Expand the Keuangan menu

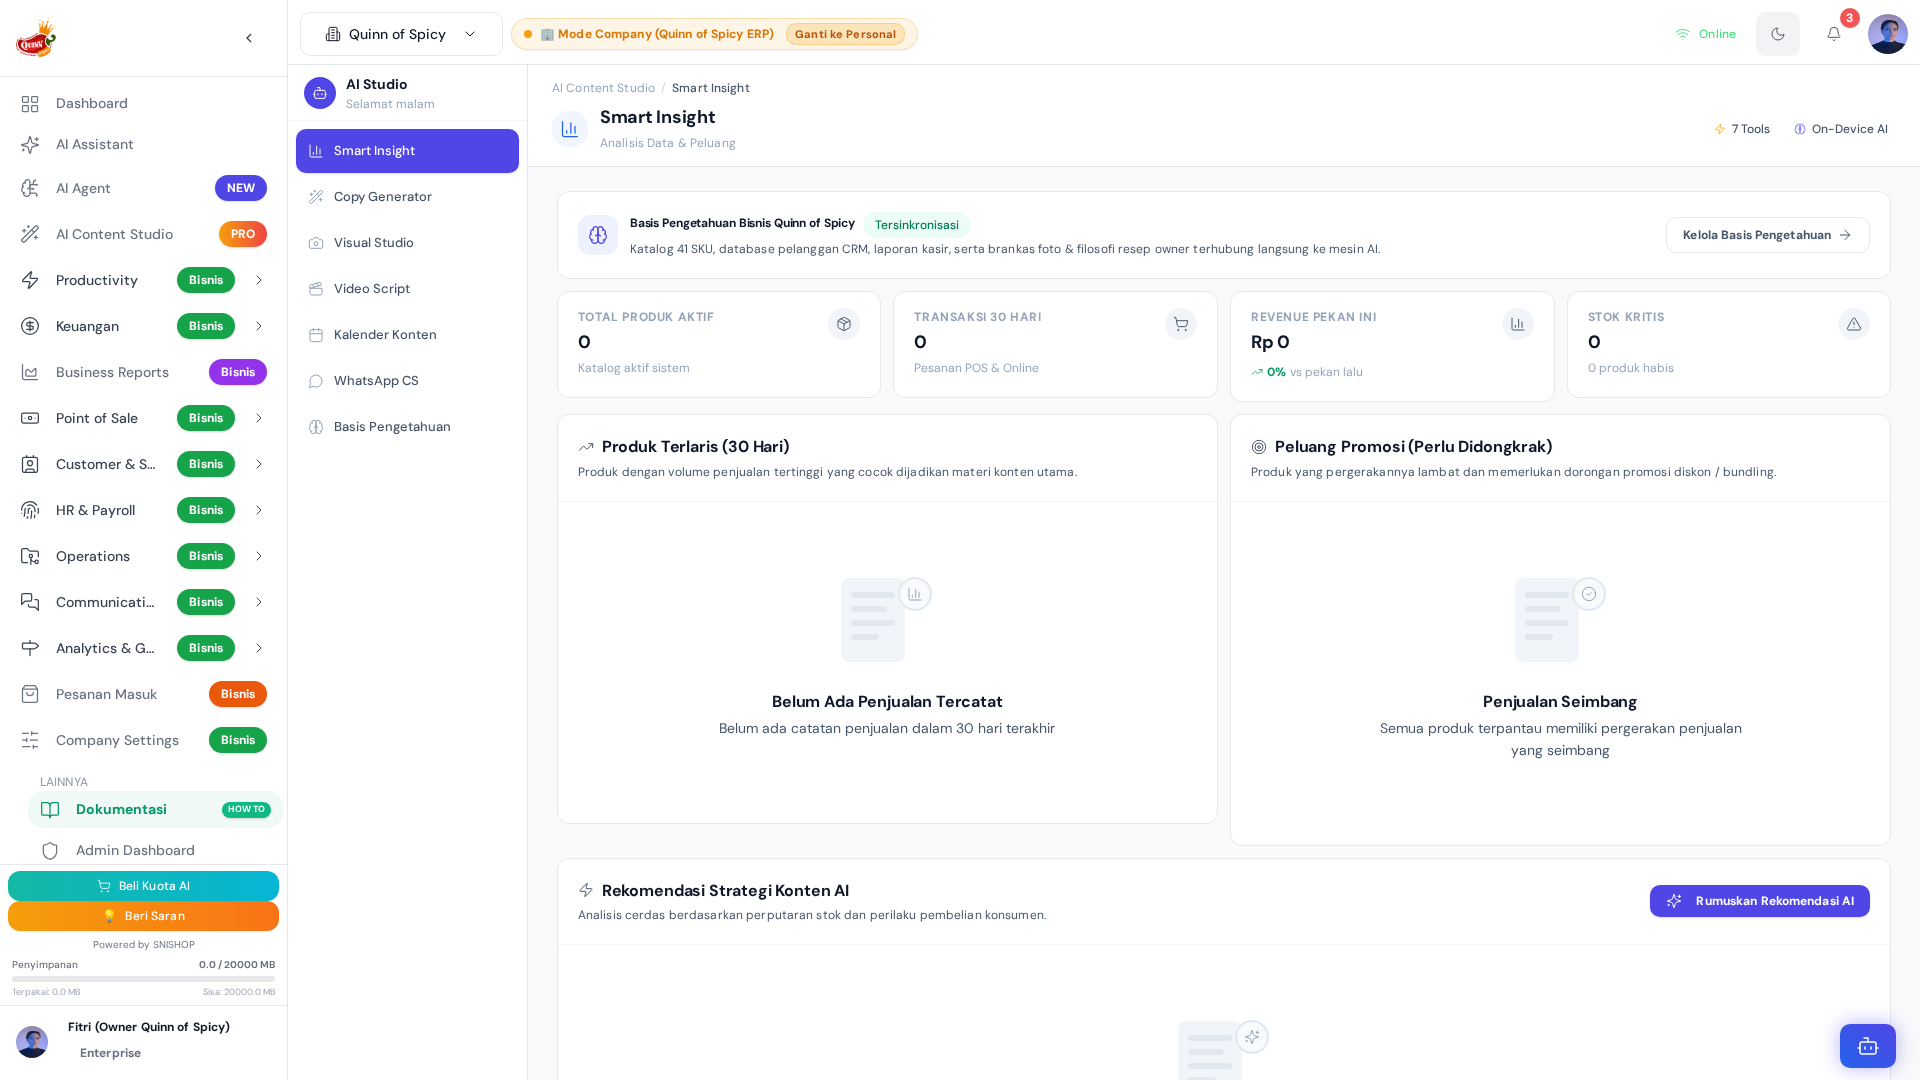point(259,326)
